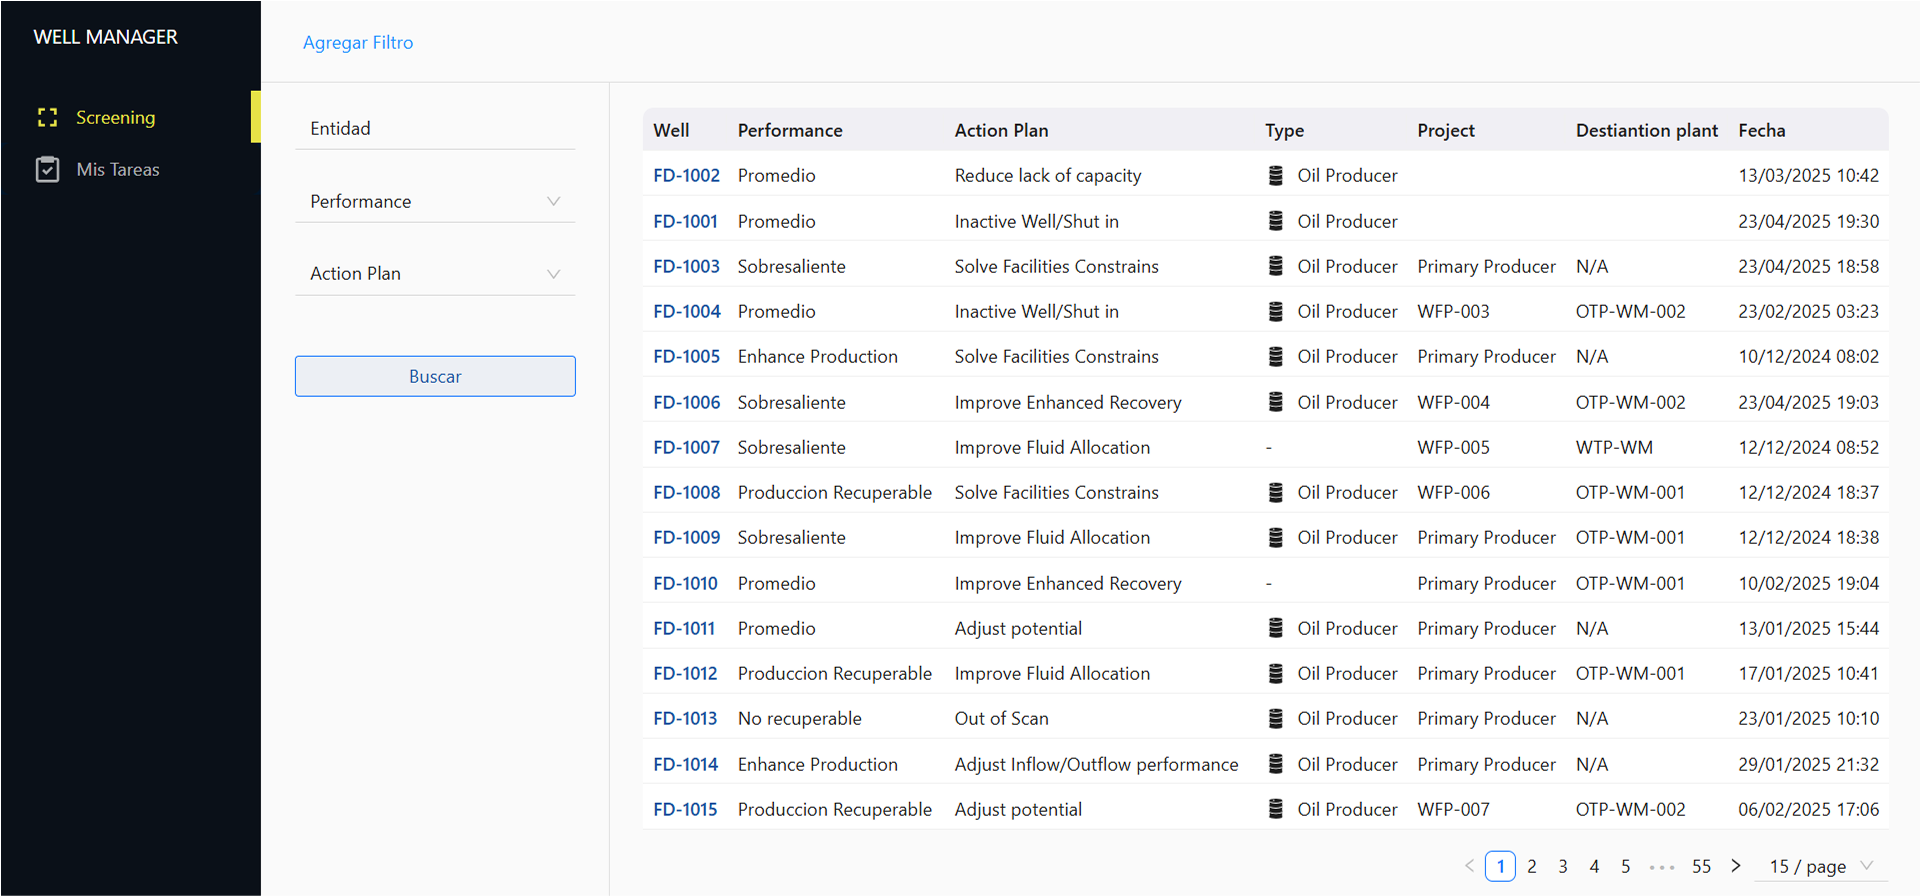The height and width of the screenshot is (896, 1920).
Task: Go to page 3
Action: click(1563, 866)
